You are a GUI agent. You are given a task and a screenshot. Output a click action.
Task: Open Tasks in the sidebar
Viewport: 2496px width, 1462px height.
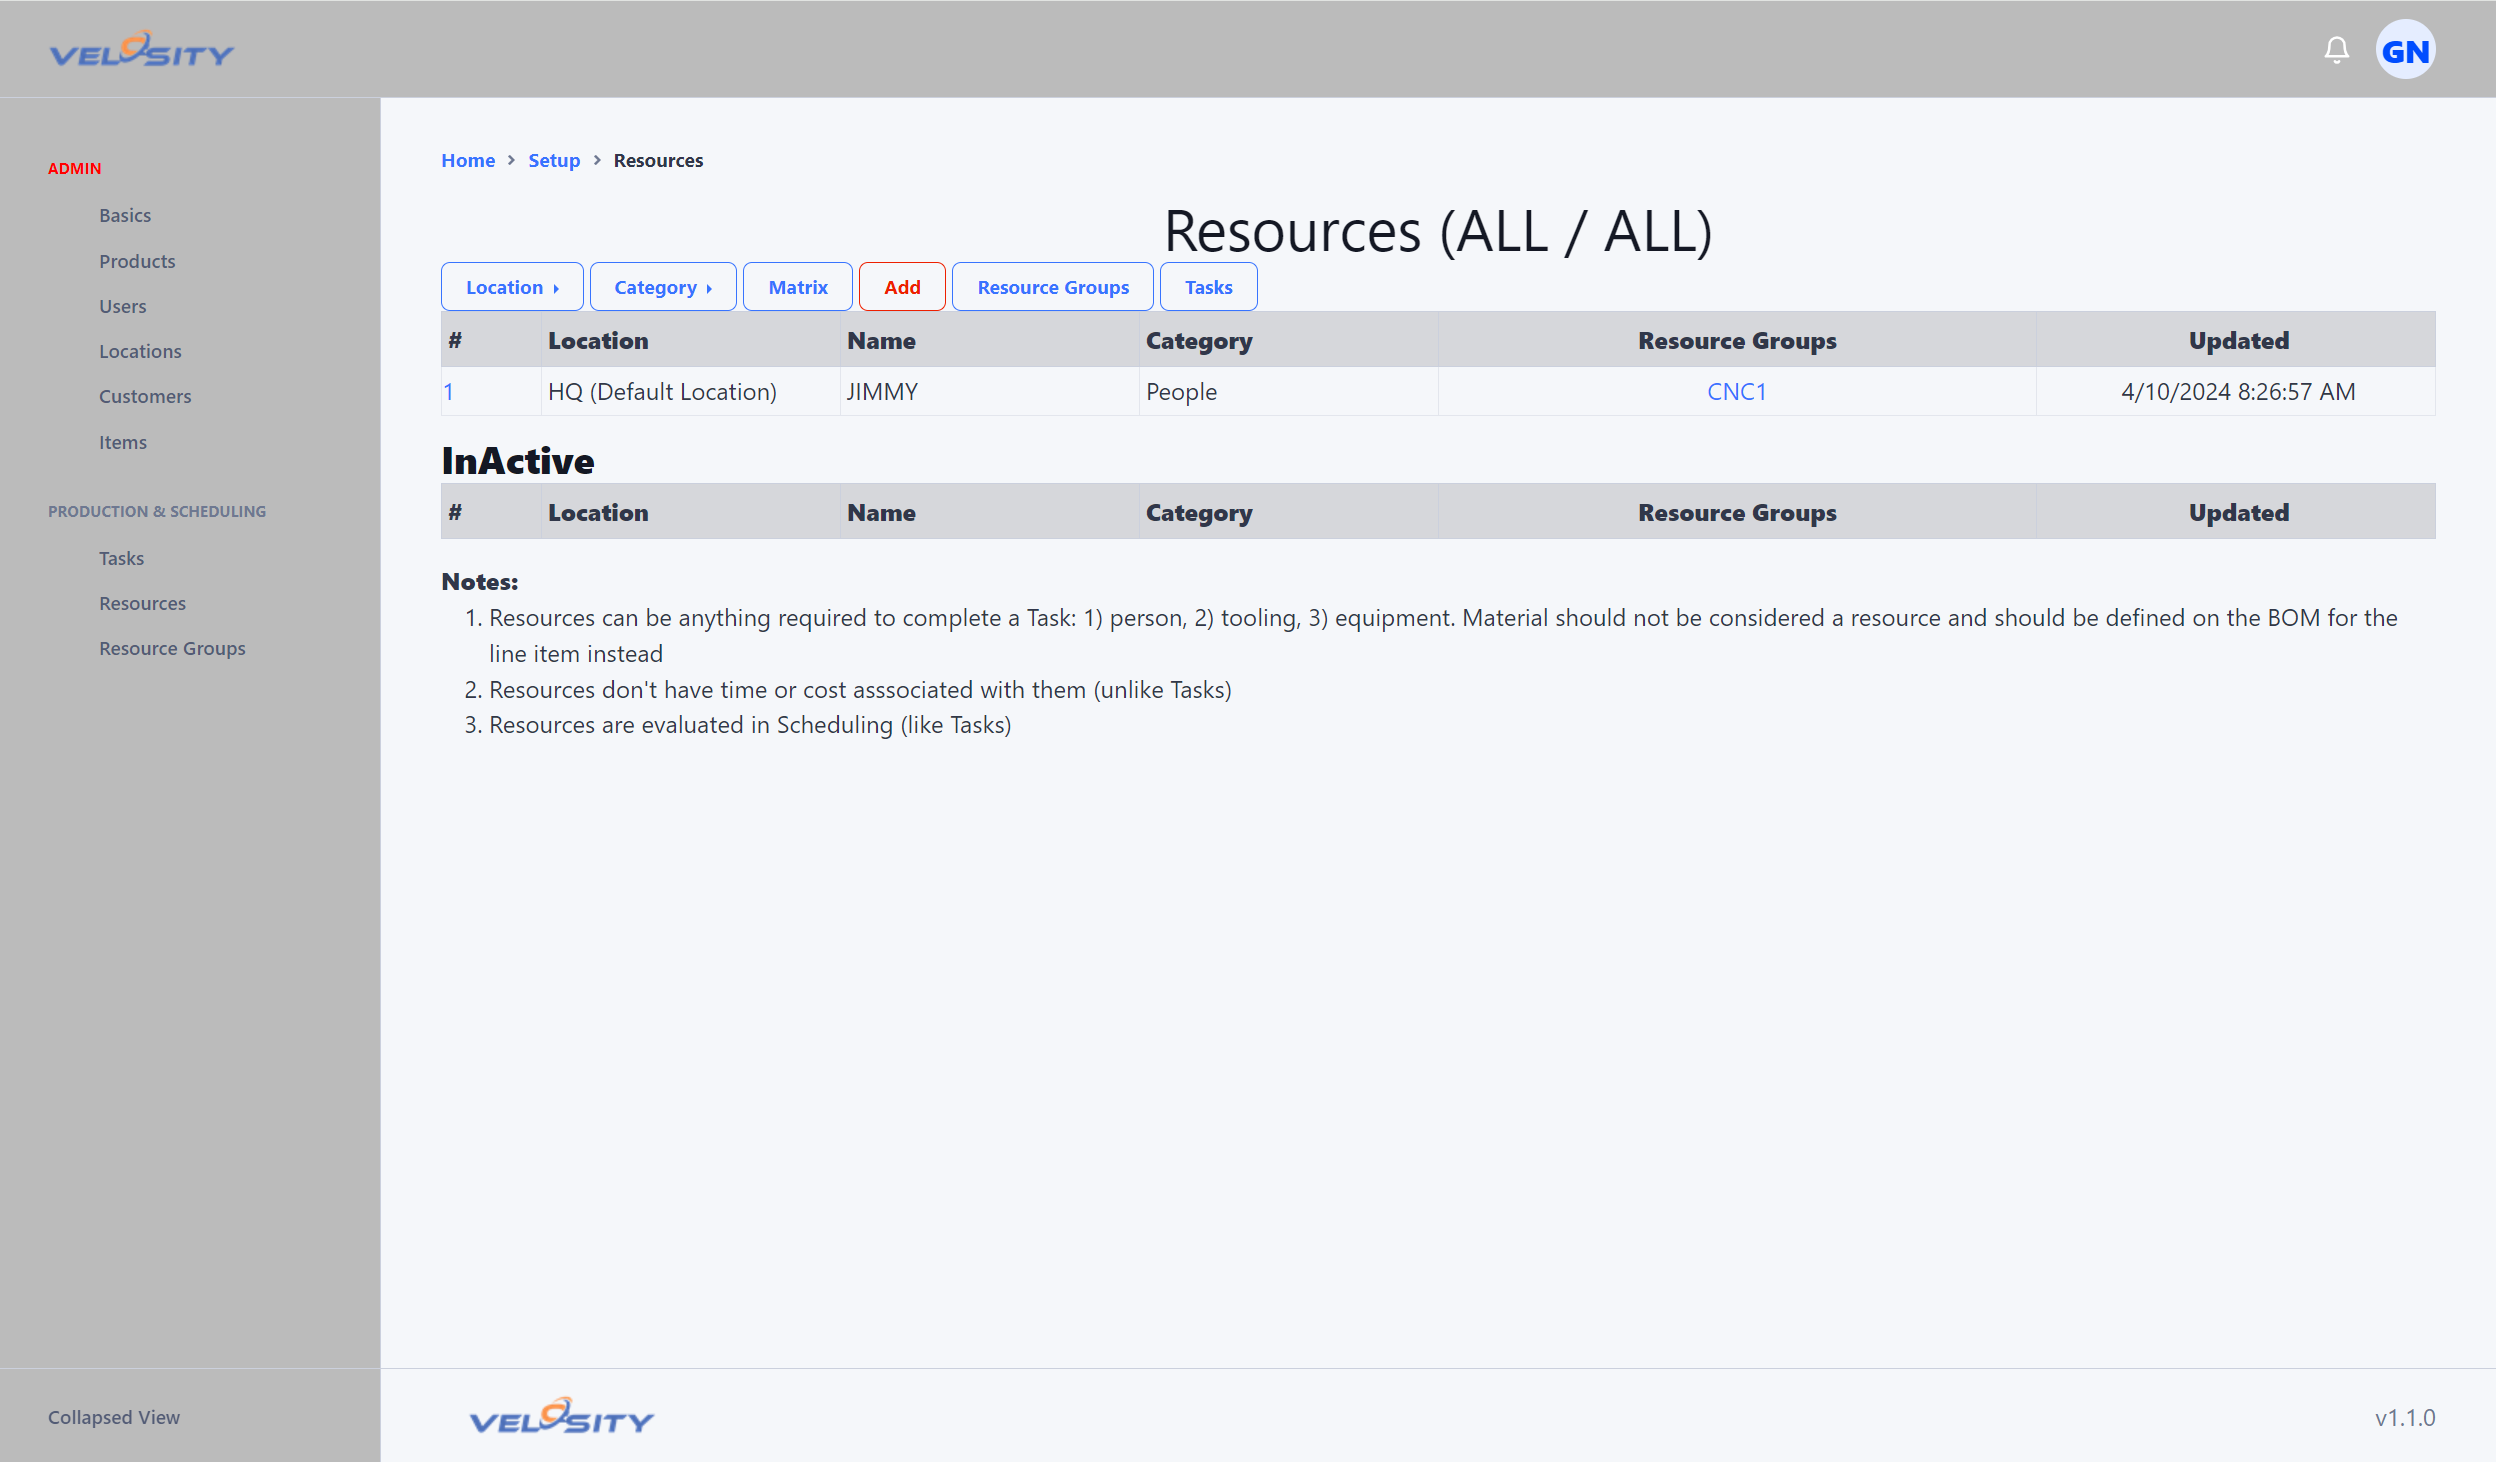pyautogui.click(x=121, y=558)
